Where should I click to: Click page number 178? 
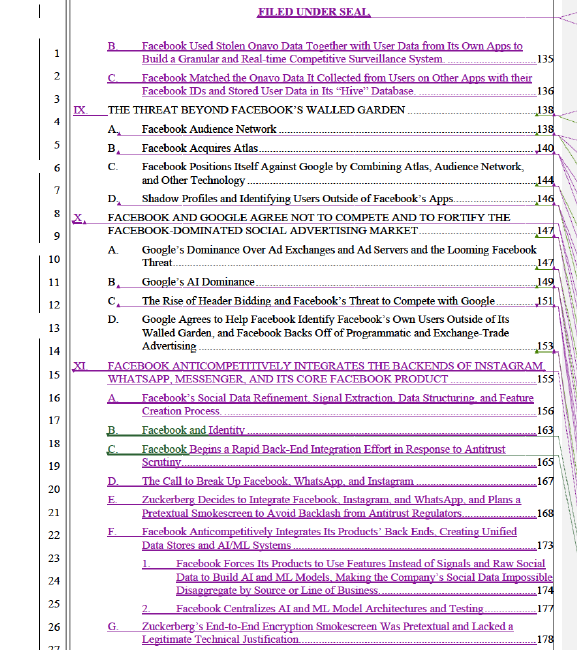coord(545,639)
